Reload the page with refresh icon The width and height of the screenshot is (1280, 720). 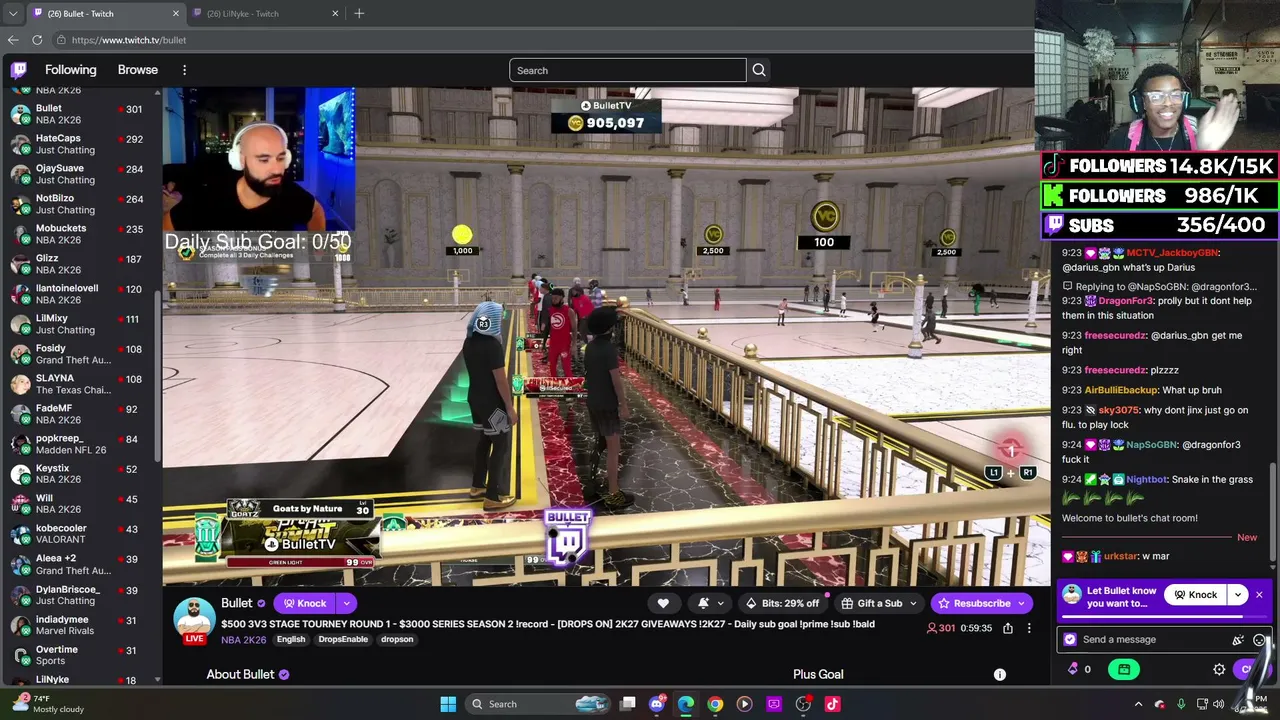pos(37,40)
